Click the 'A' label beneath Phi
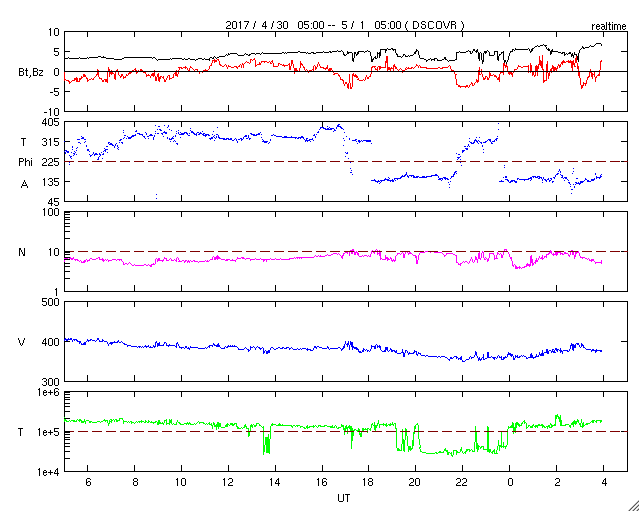Image resolution: width=640 pixels, height=512 pixels. tap(24, 185)
